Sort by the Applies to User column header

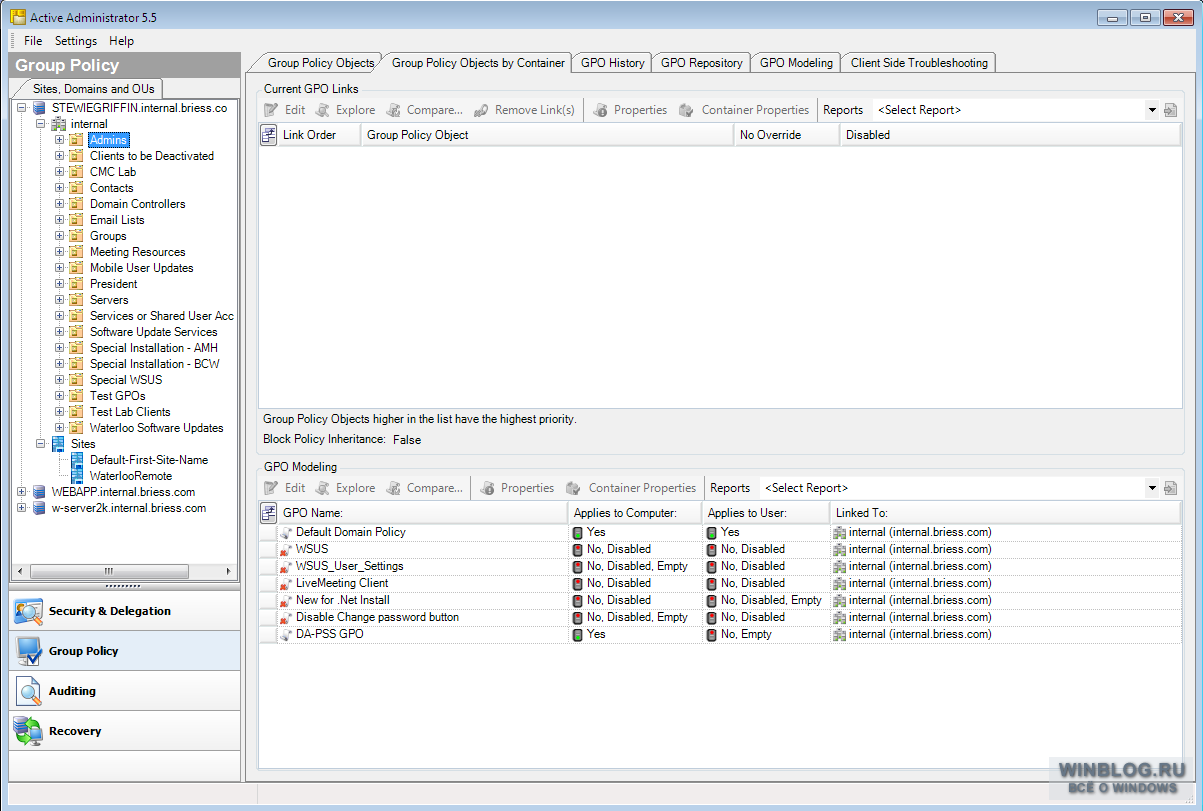pos(765,513)
